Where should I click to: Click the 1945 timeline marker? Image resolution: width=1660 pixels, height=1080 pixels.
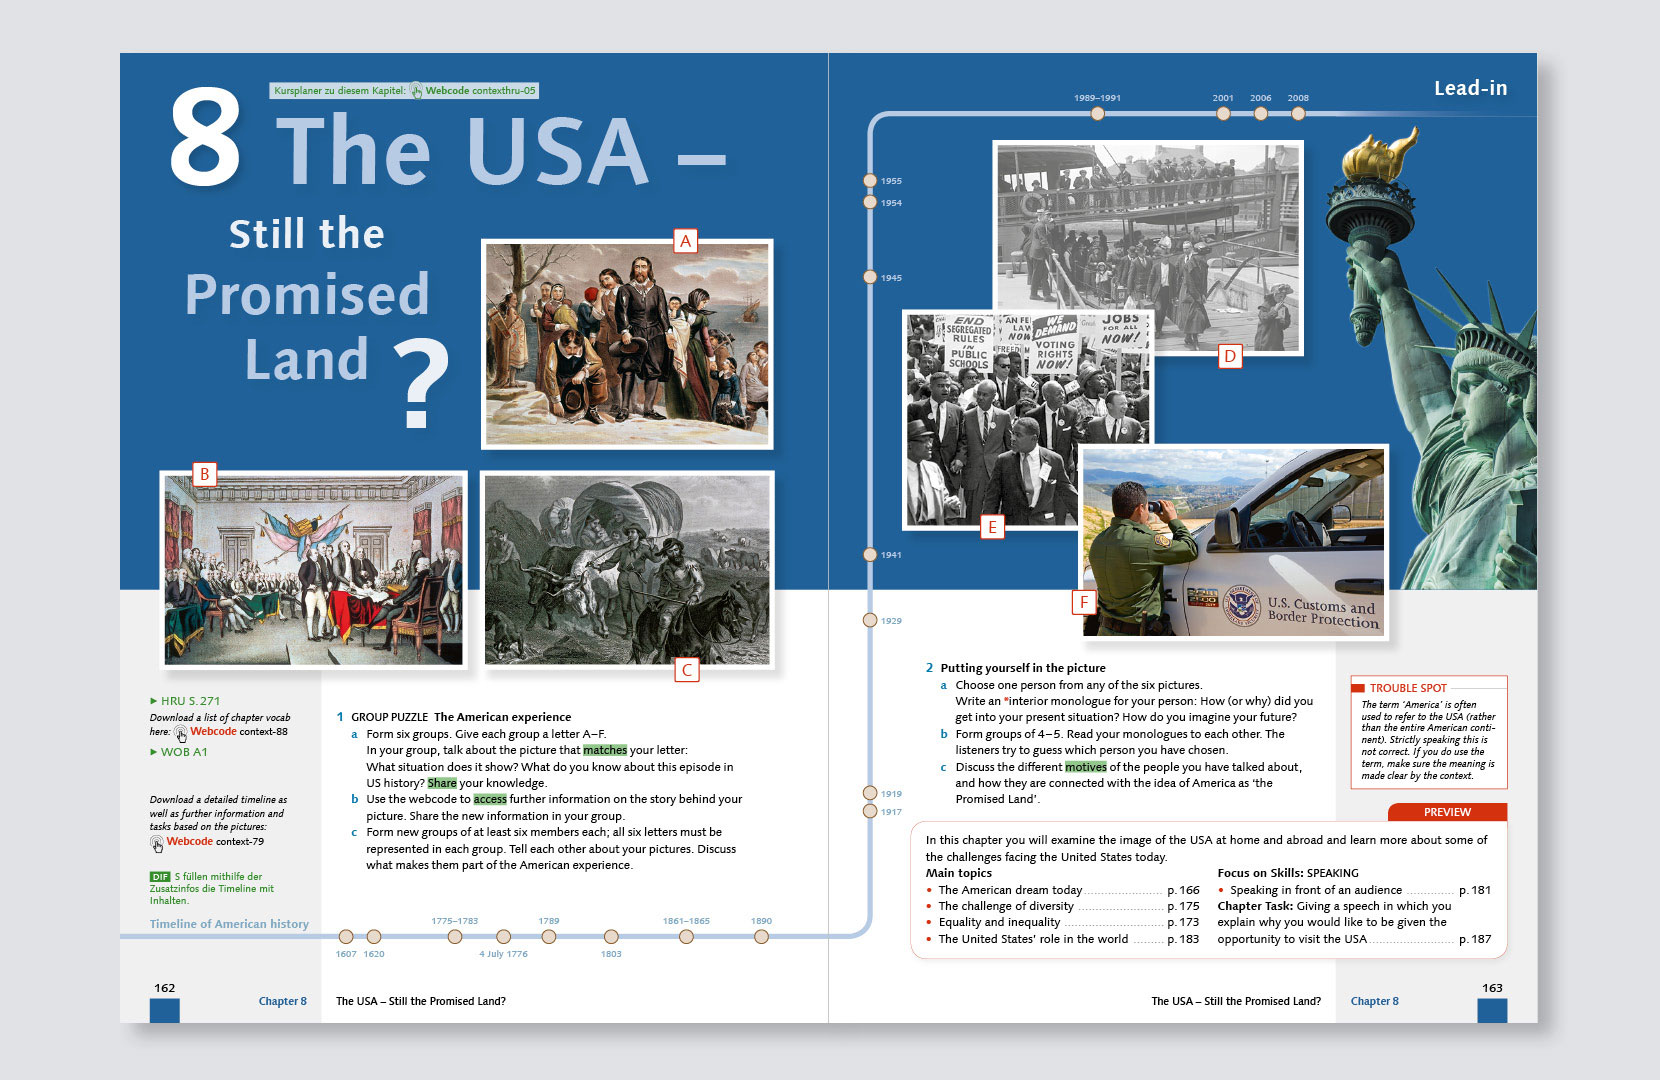tap(870, 277)
